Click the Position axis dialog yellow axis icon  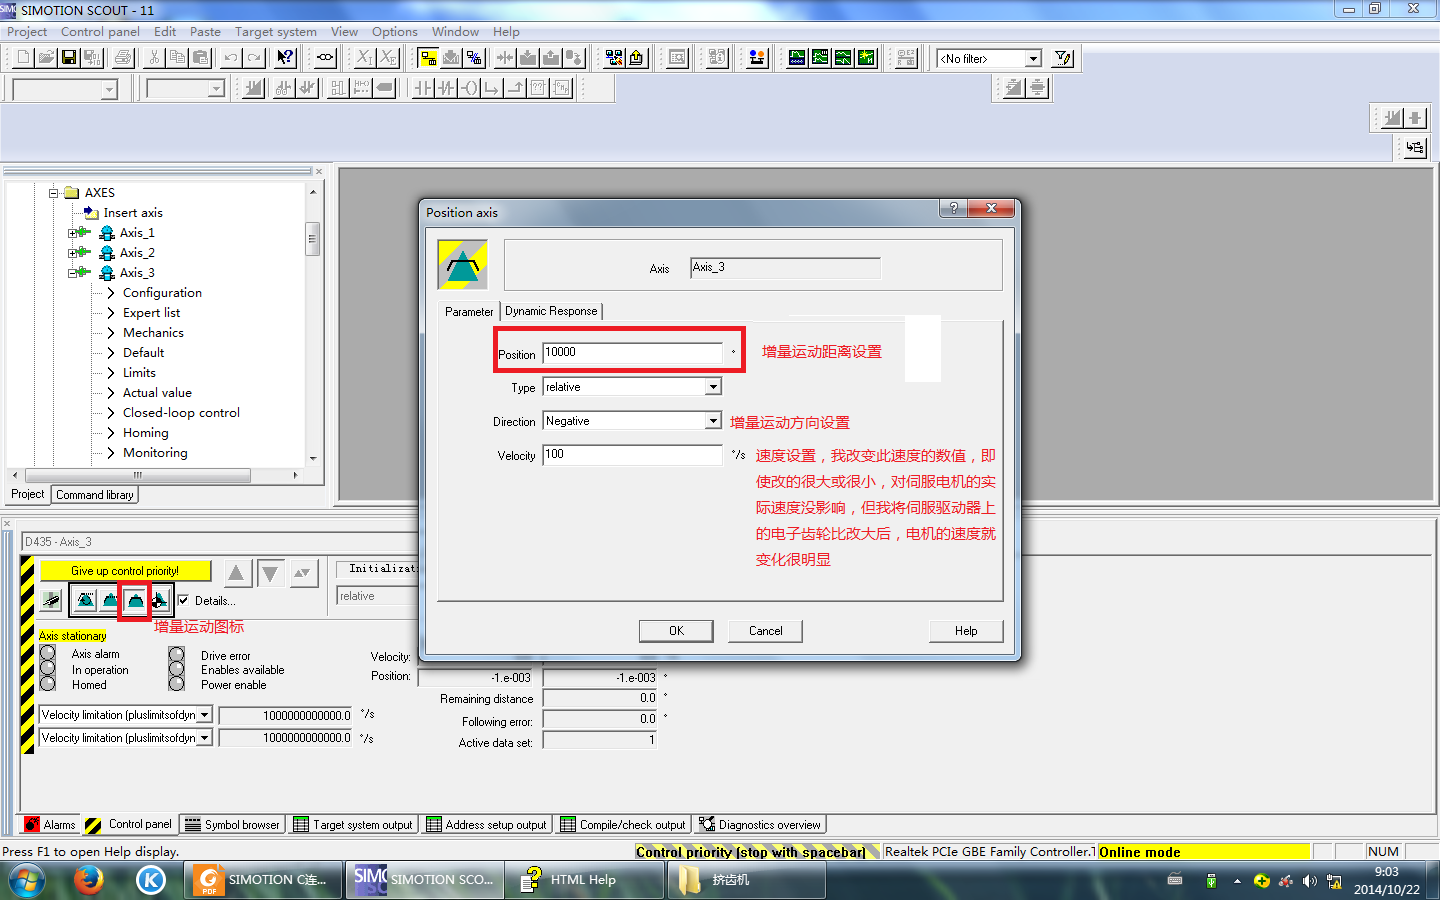(x=463, y=265)
